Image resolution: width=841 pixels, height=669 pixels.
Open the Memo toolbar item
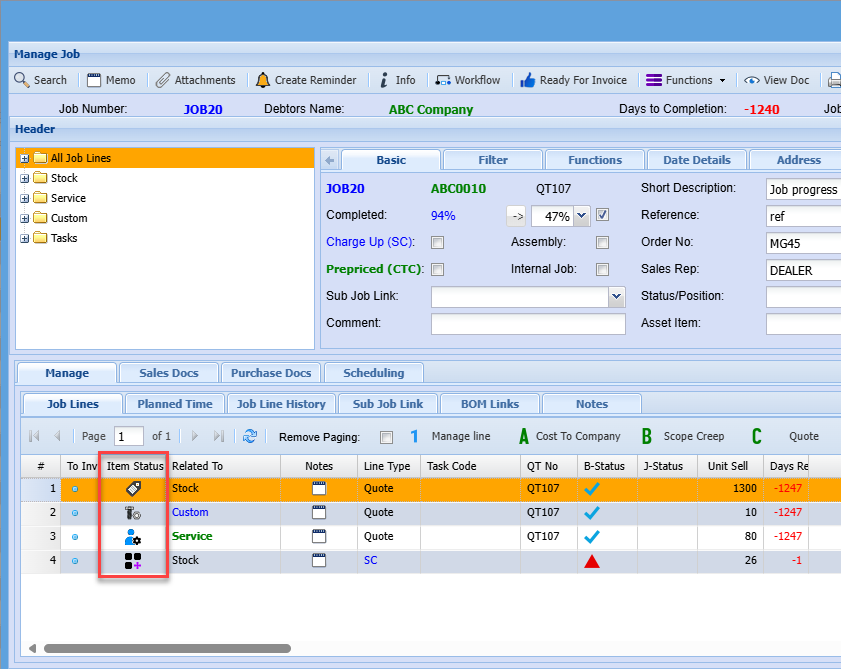[111, 80]
